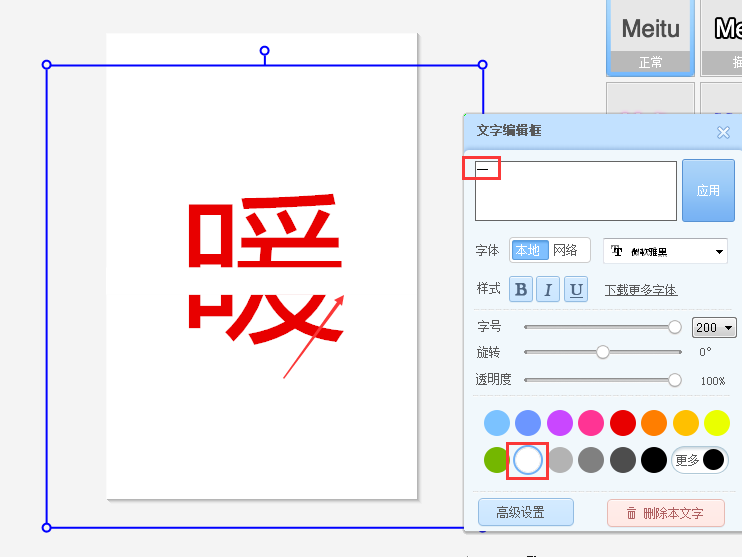Screen dimensions: 742x557
Task: Pick the medium gray color swatch
Action: [x=591, y=460]
